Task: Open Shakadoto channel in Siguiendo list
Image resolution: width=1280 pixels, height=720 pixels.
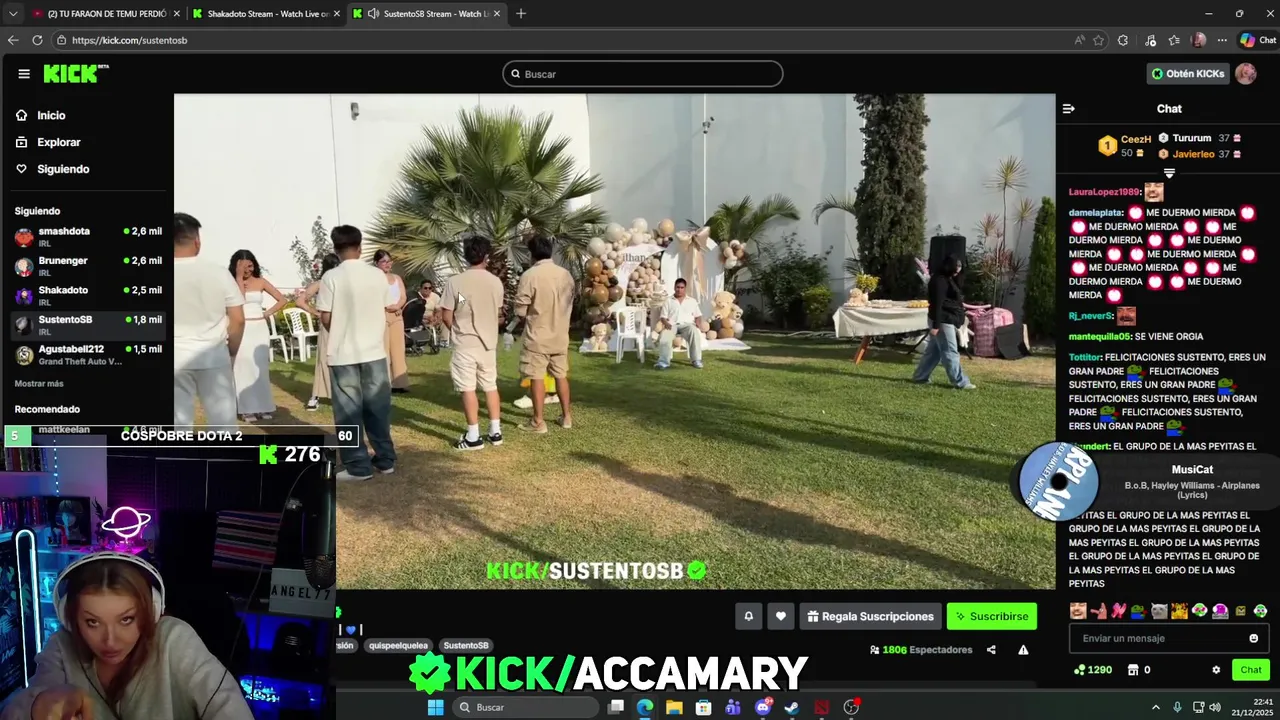Action: click(88, 296)
